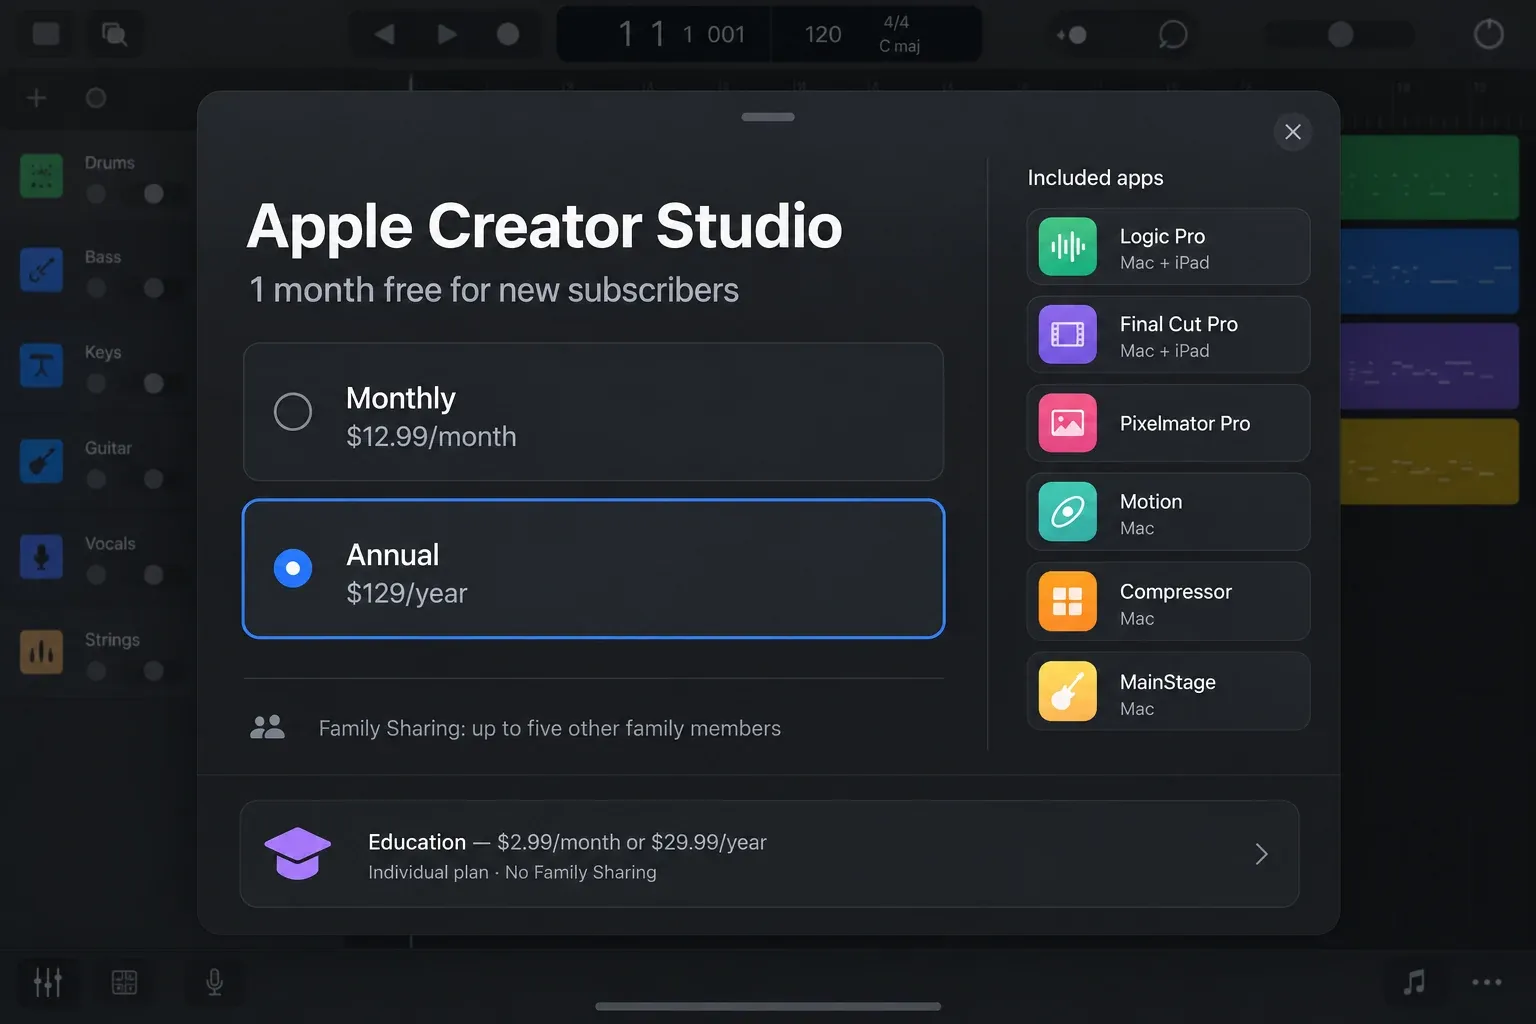Click the Pixelmator Pro label text
The width and height of the screenshot is (1536, 1024).
click(1185, 423)
